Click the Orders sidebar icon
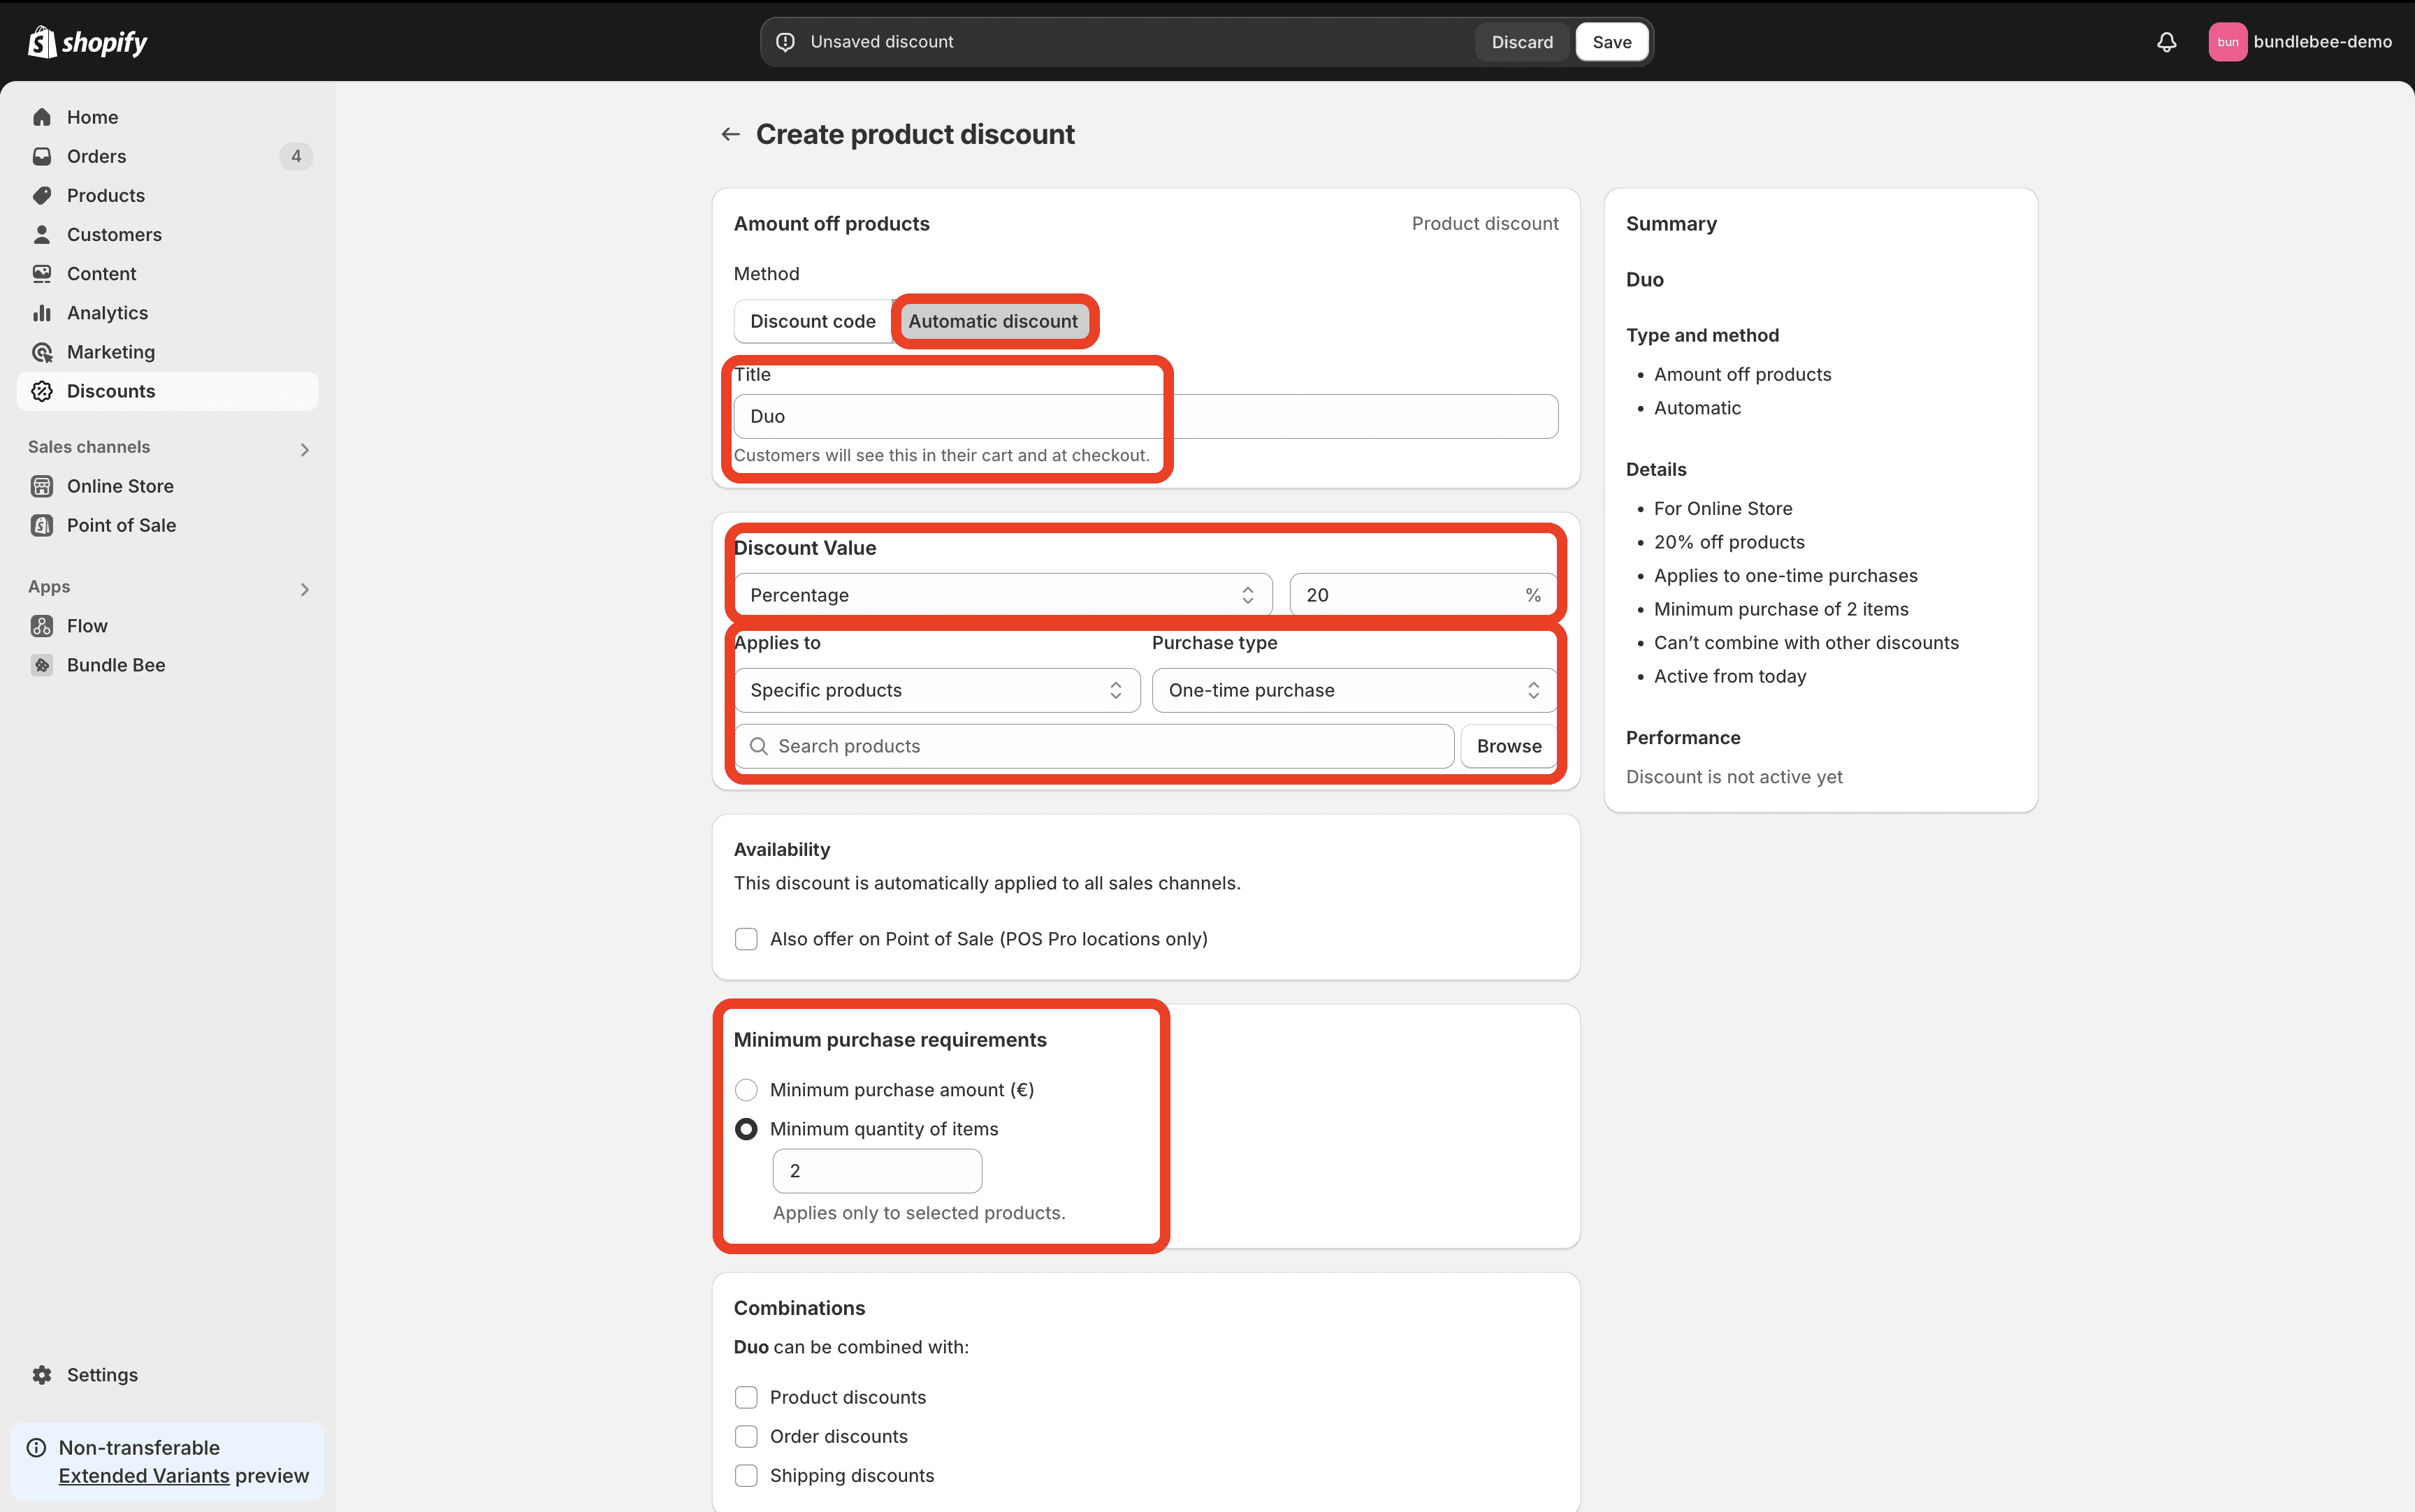This screenshot has height=1512, width=2415. 42,155
